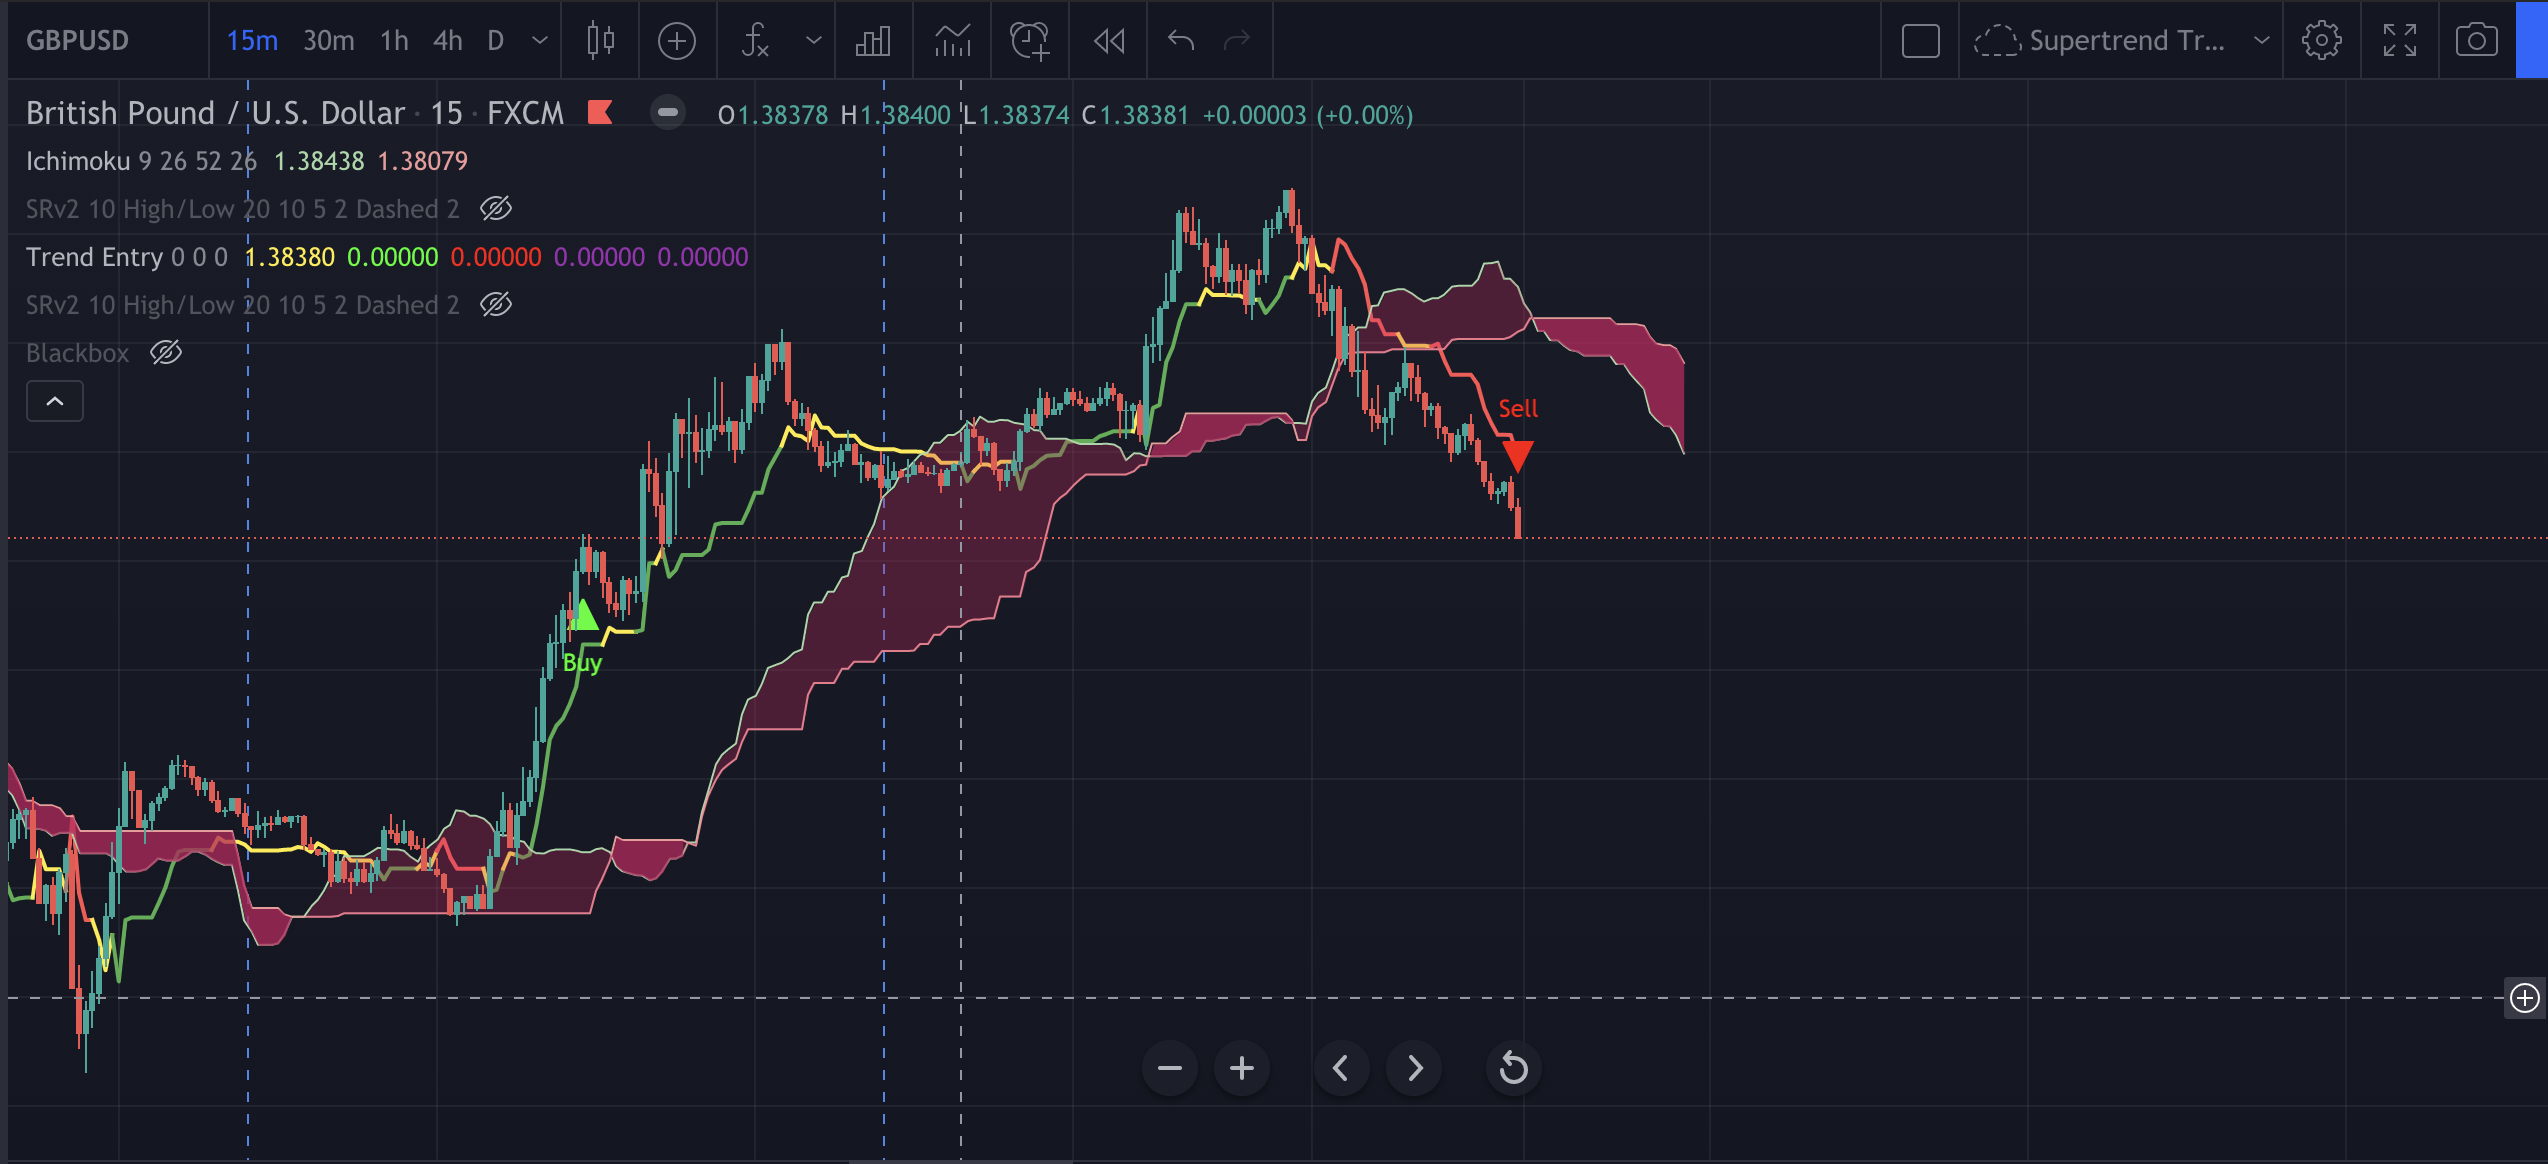The width and height of the screenshot is (2548, 1164).
Task: Open the Supertrend layout dropdown arrow
Action: click(2261, 40)
